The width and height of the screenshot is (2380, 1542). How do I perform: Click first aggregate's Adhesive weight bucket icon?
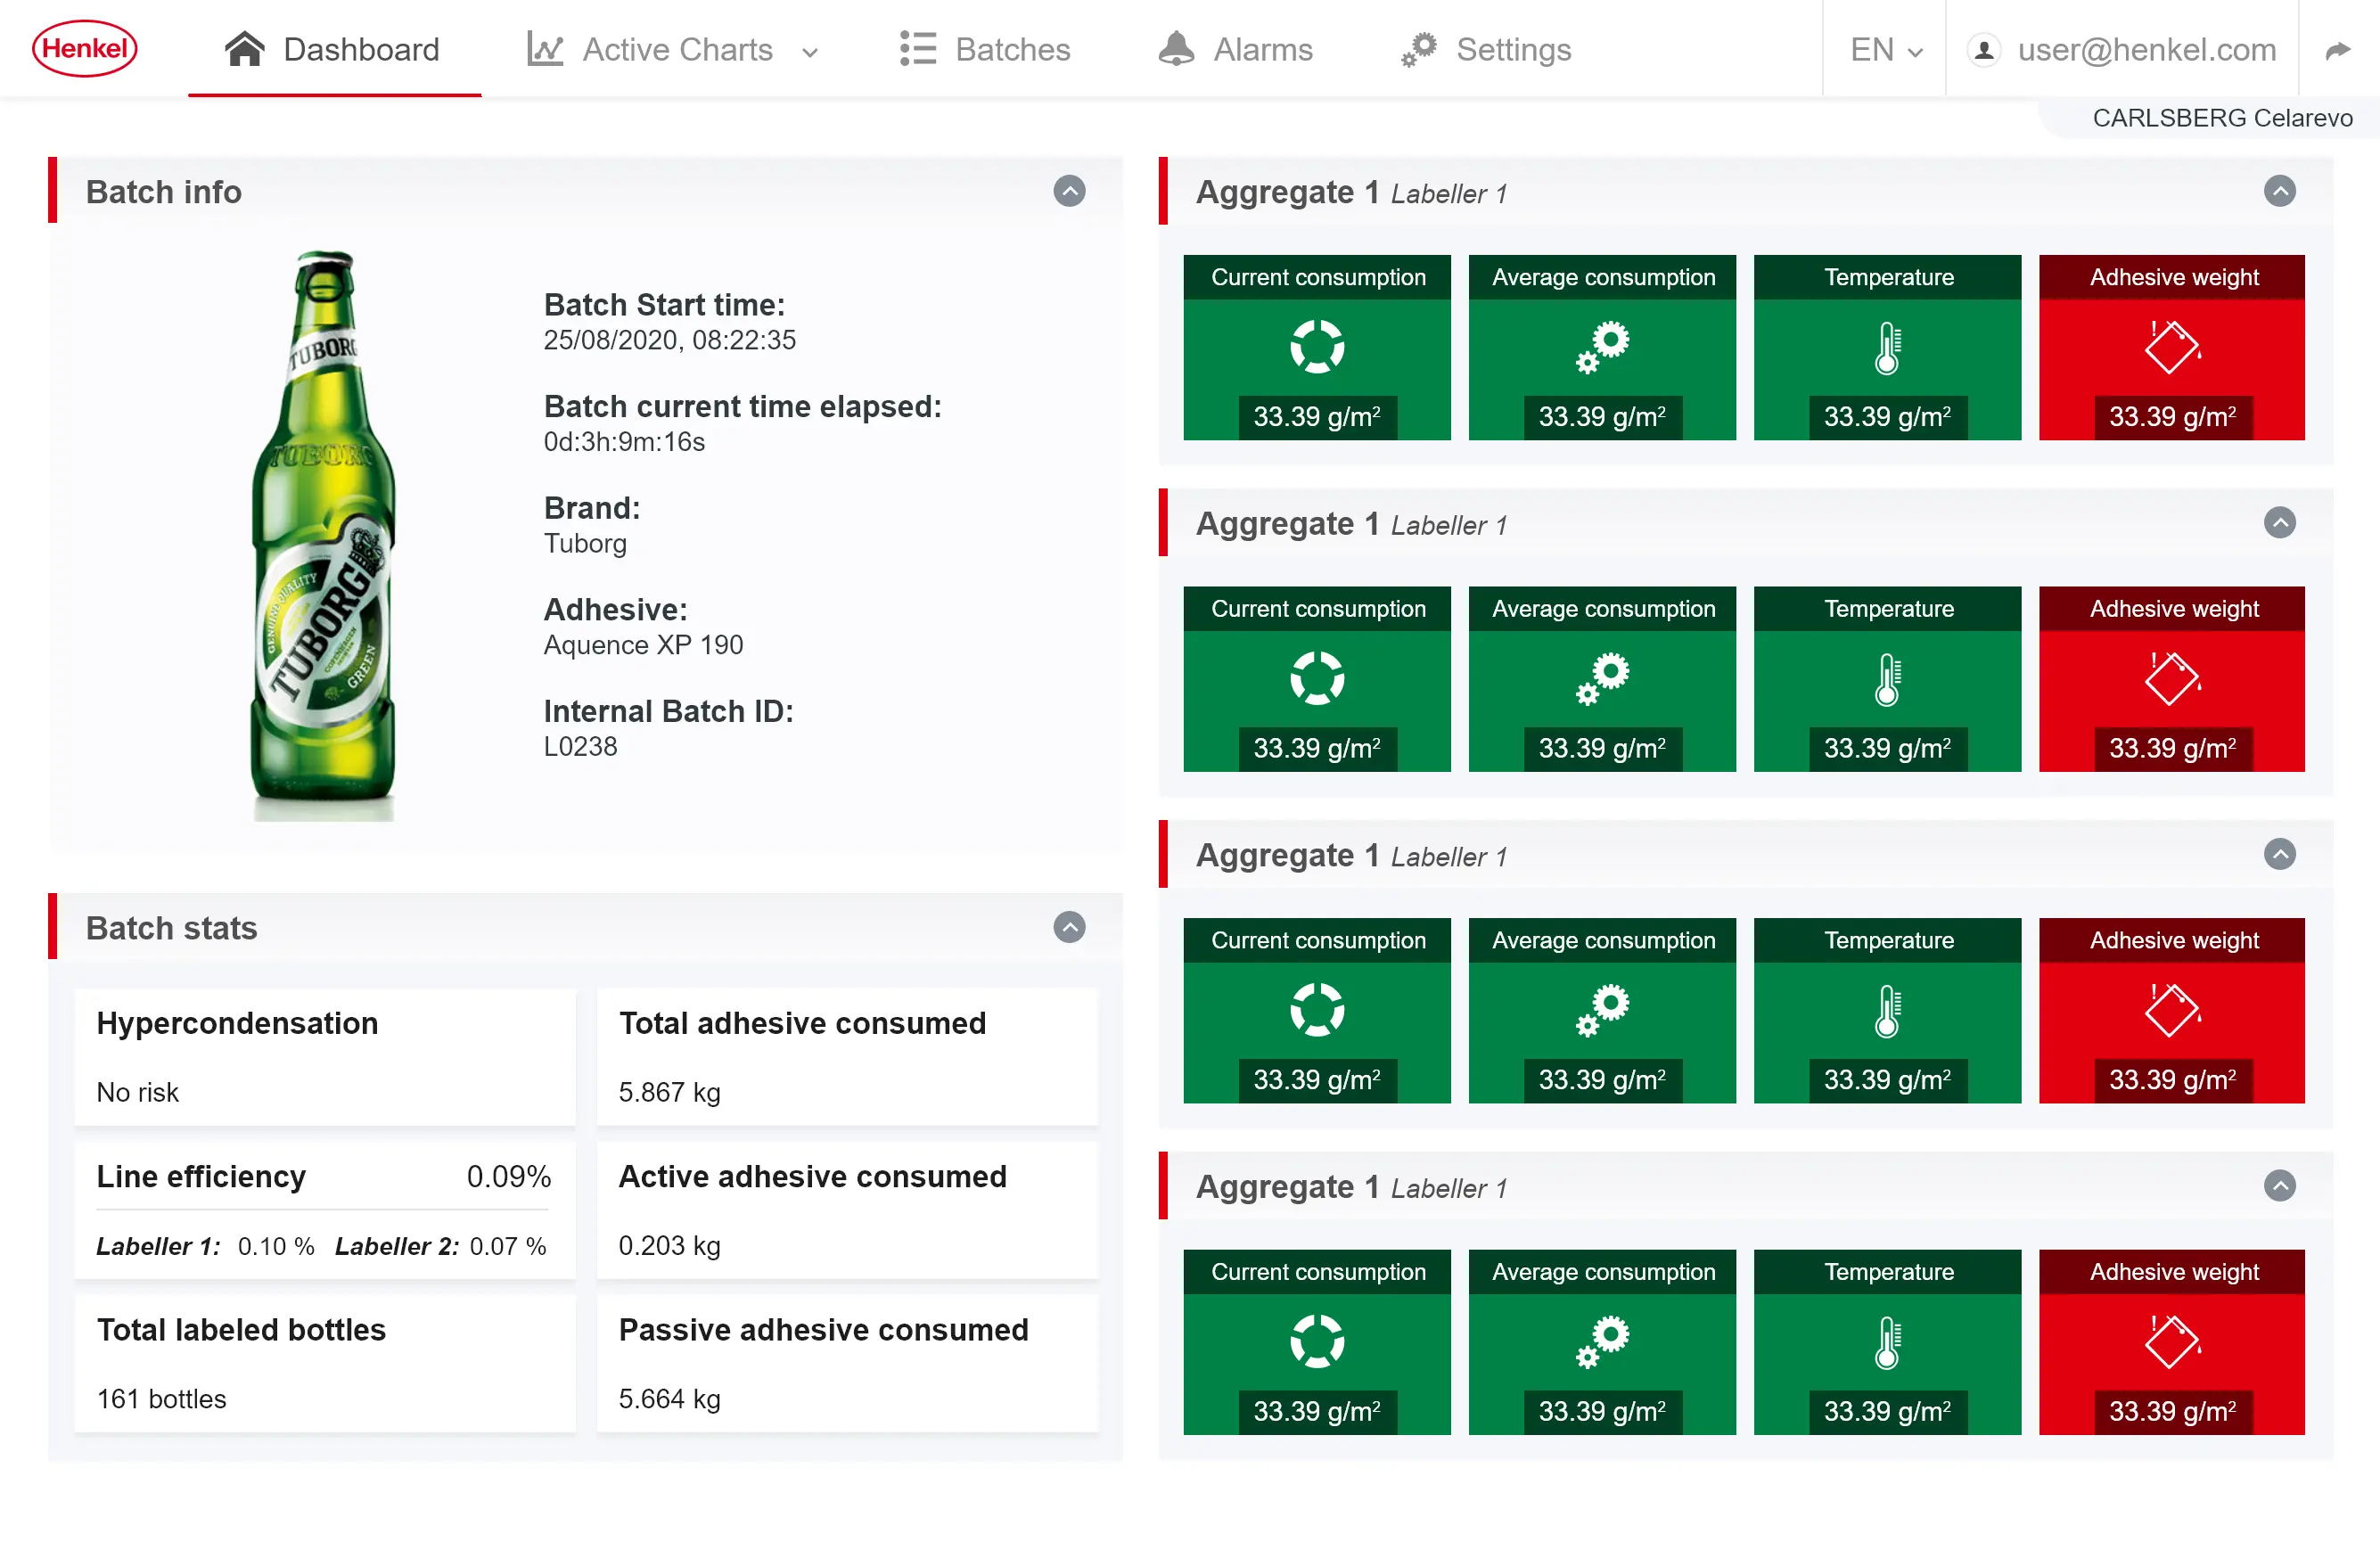point(2172,347)
